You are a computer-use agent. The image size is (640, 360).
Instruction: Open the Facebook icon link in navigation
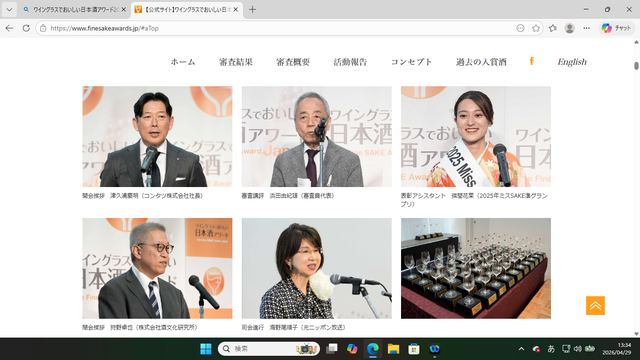[x=531, y=61]
